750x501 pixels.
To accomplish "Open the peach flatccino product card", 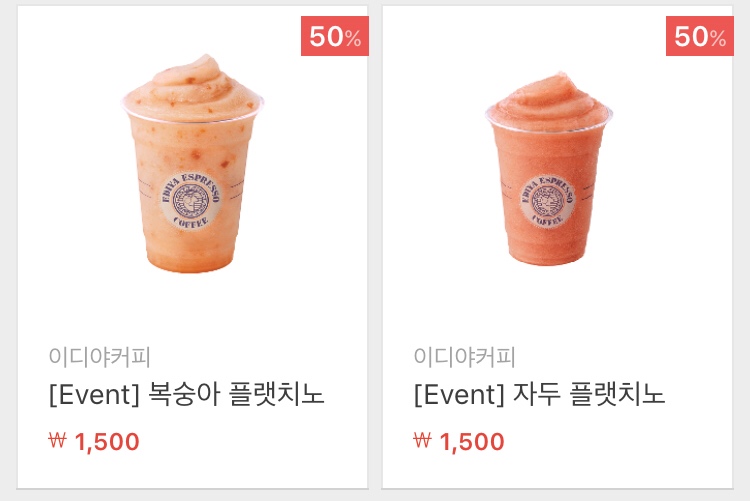I will point(192,247).
